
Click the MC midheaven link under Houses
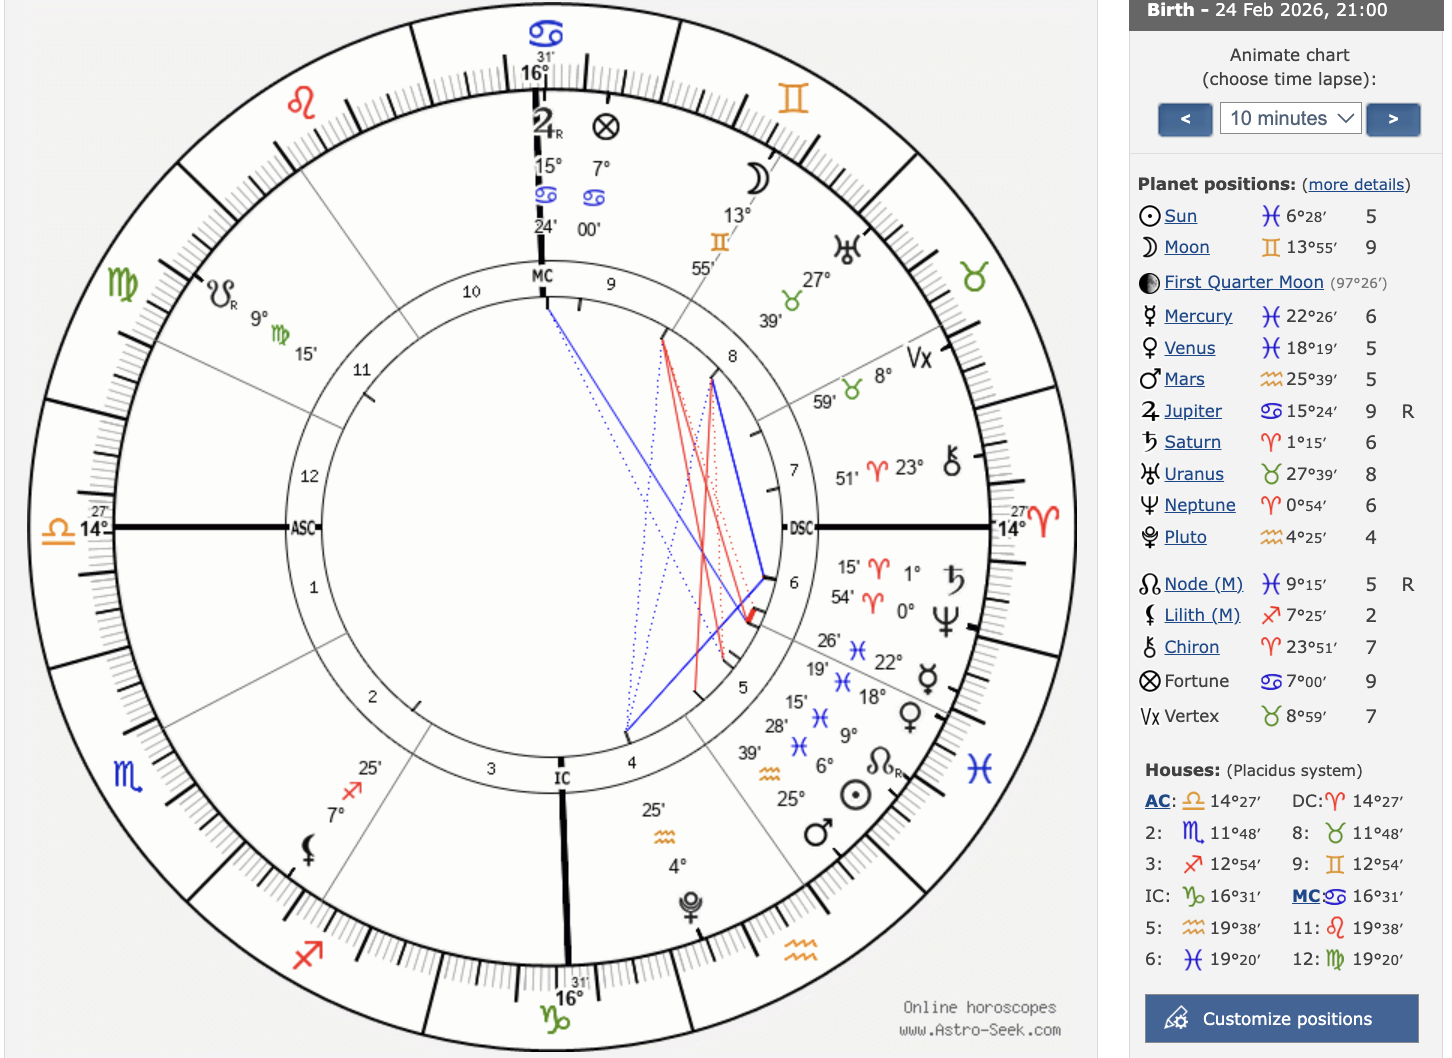pos(1306,896)
